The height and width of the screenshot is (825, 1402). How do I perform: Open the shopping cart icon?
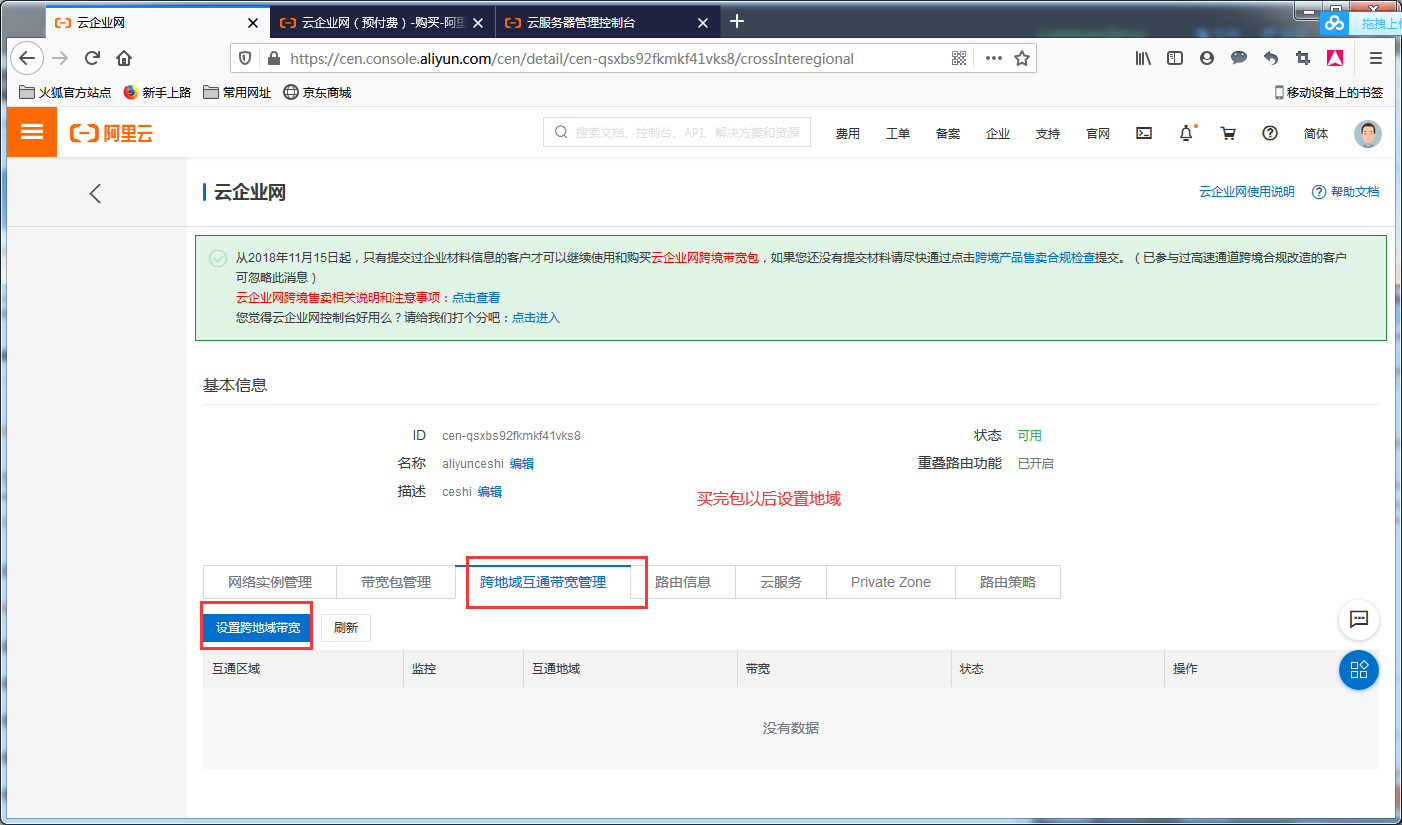(1228, 132)
